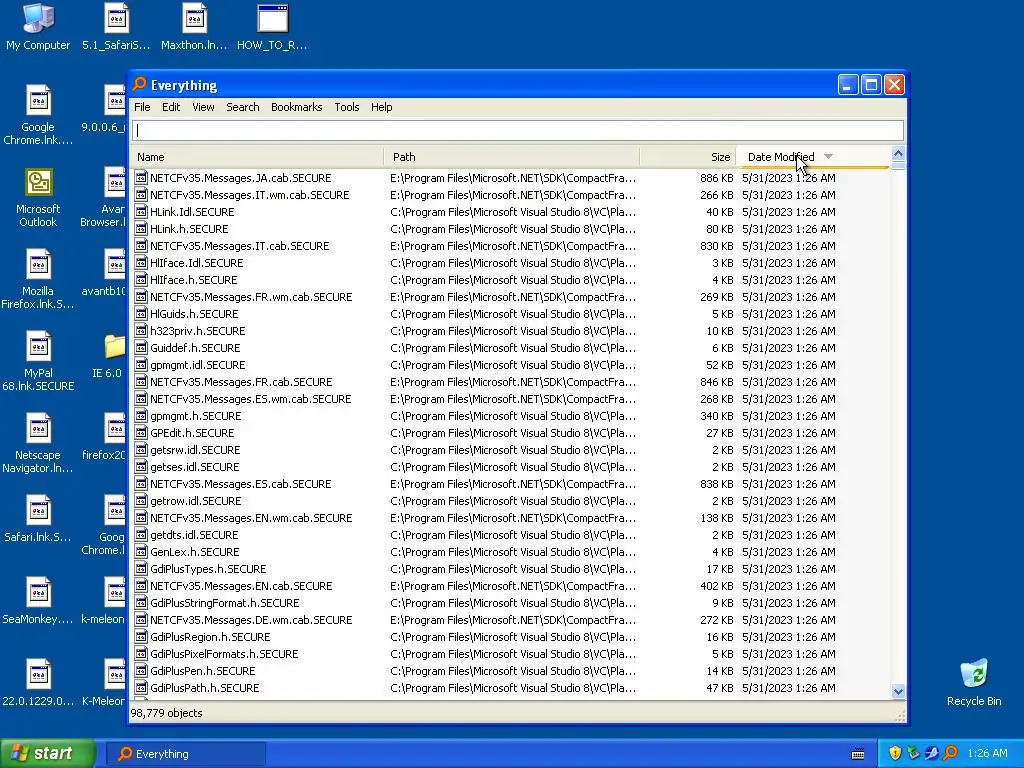Select file icon of getsrw.idl.SECURE
The image size is (1024, 768).
pos(140,449)
